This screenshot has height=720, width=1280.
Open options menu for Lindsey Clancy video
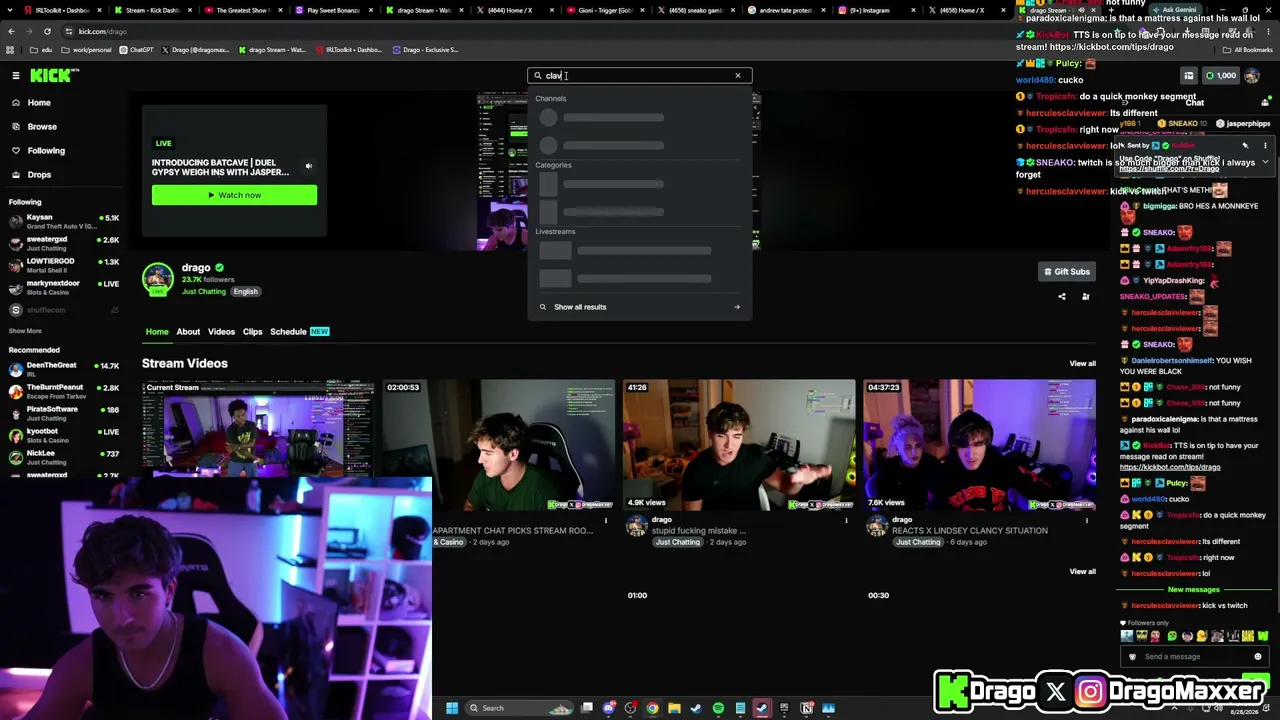[1087, 520]
